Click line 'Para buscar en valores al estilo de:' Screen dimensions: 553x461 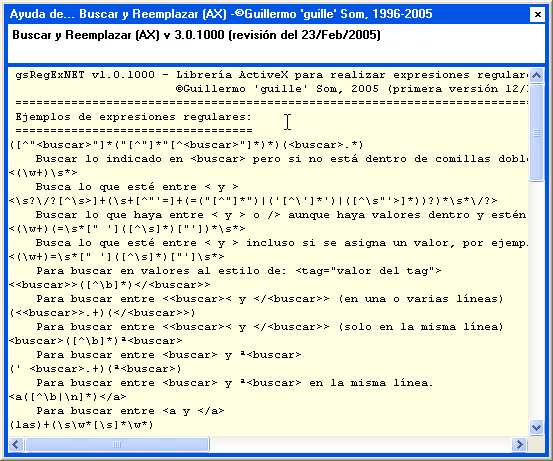239,271
